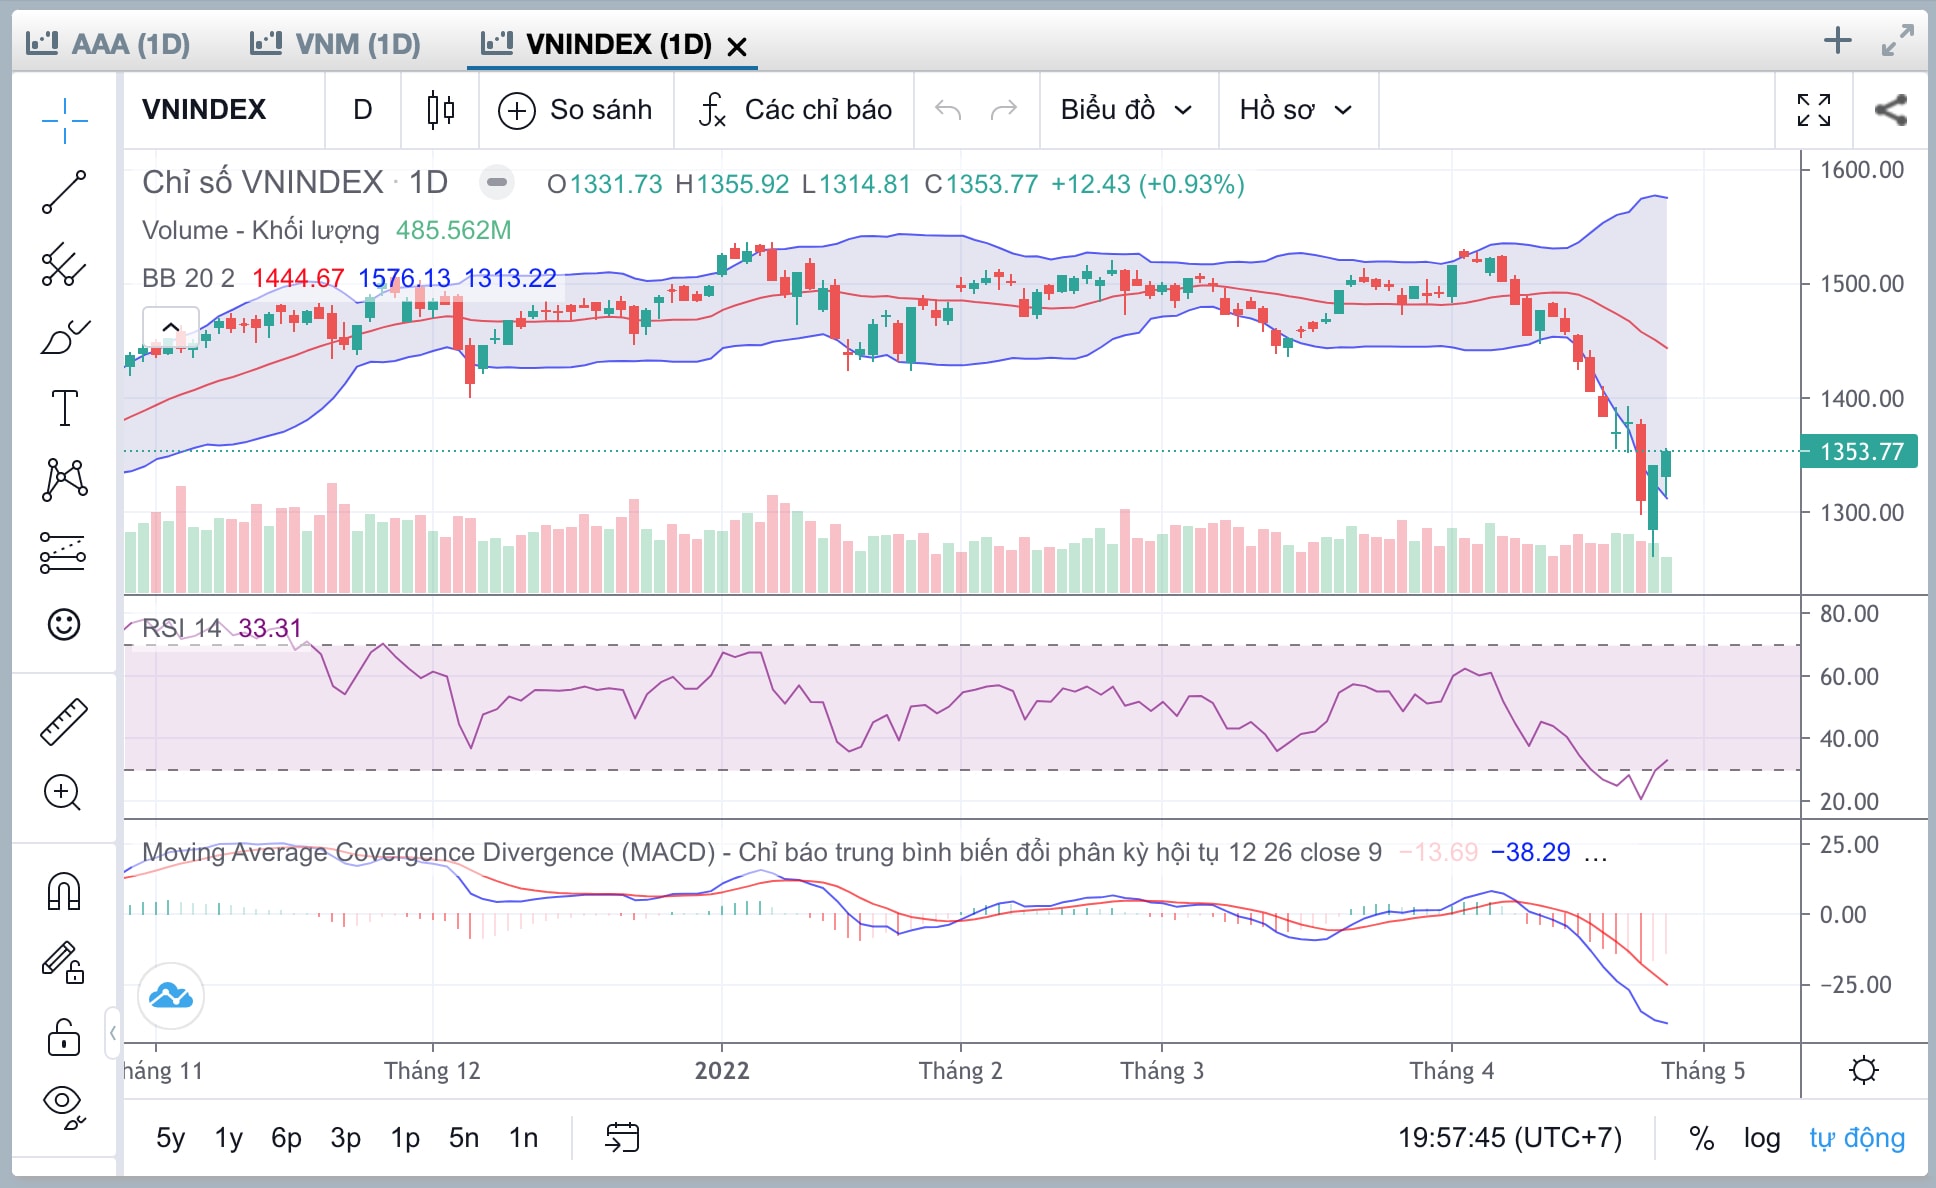This screenshot has height=1188, width=1936.
Task: Toggle percent scale mode
Action: coord(1702,1137)
